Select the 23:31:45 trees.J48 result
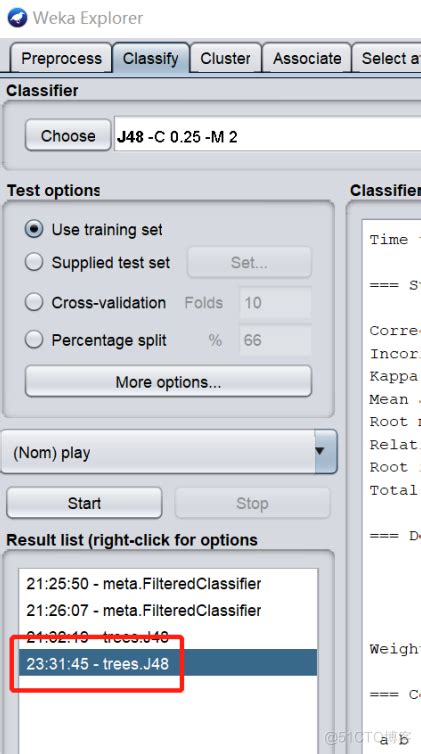The height and width of the screenshot is (754, 421). pyautogui.click(x=168, y=663)
